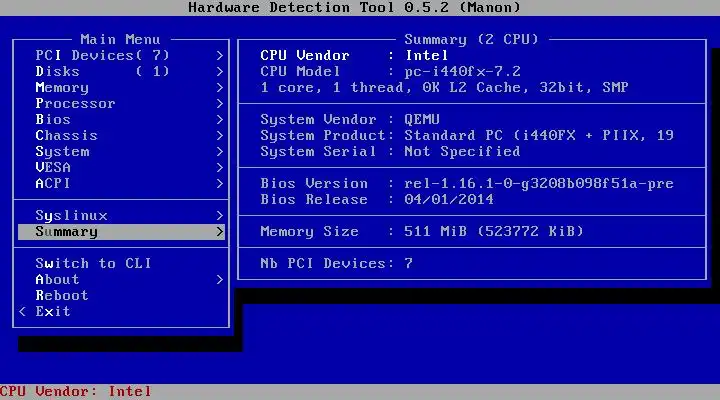Select the Bios Release 04/01/2014 line
The image size is (720, 400).
[x=377, y=200]
